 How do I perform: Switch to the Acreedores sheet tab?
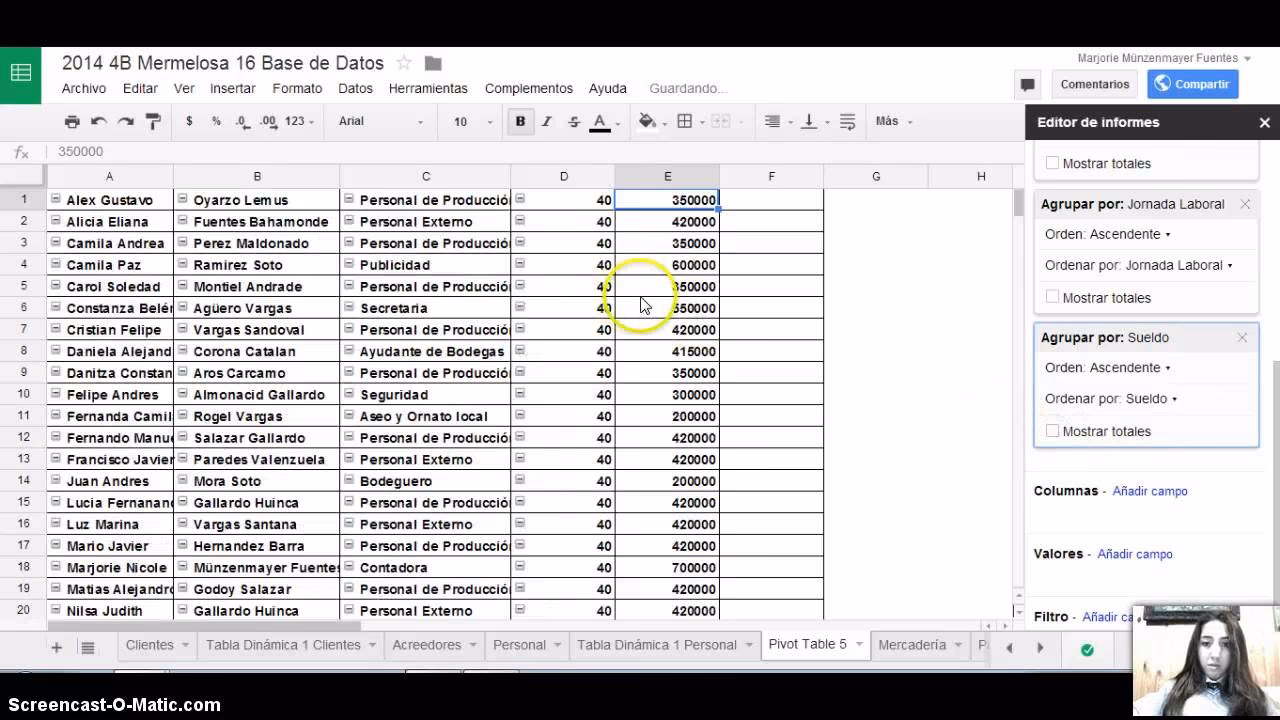click(433, 645)
